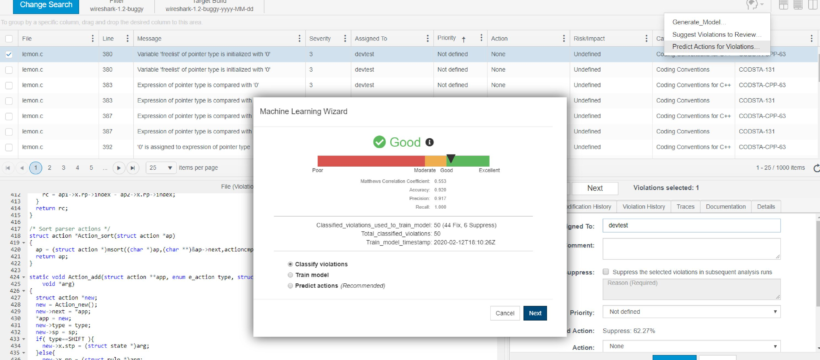Choose Suggest Violations to Review entry

[x=716, y=35]
